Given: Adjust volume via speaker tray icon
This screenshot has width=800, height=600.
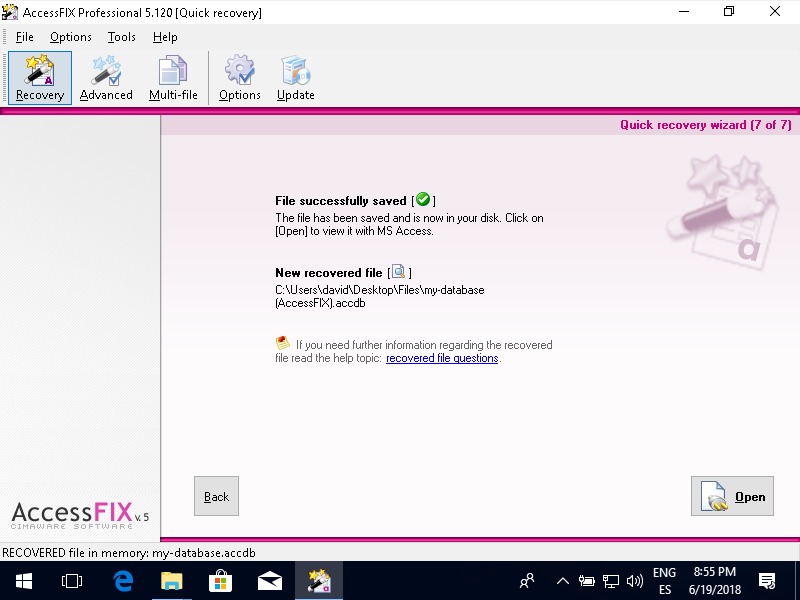Looking at the screenshot, I should coord(634,580).
